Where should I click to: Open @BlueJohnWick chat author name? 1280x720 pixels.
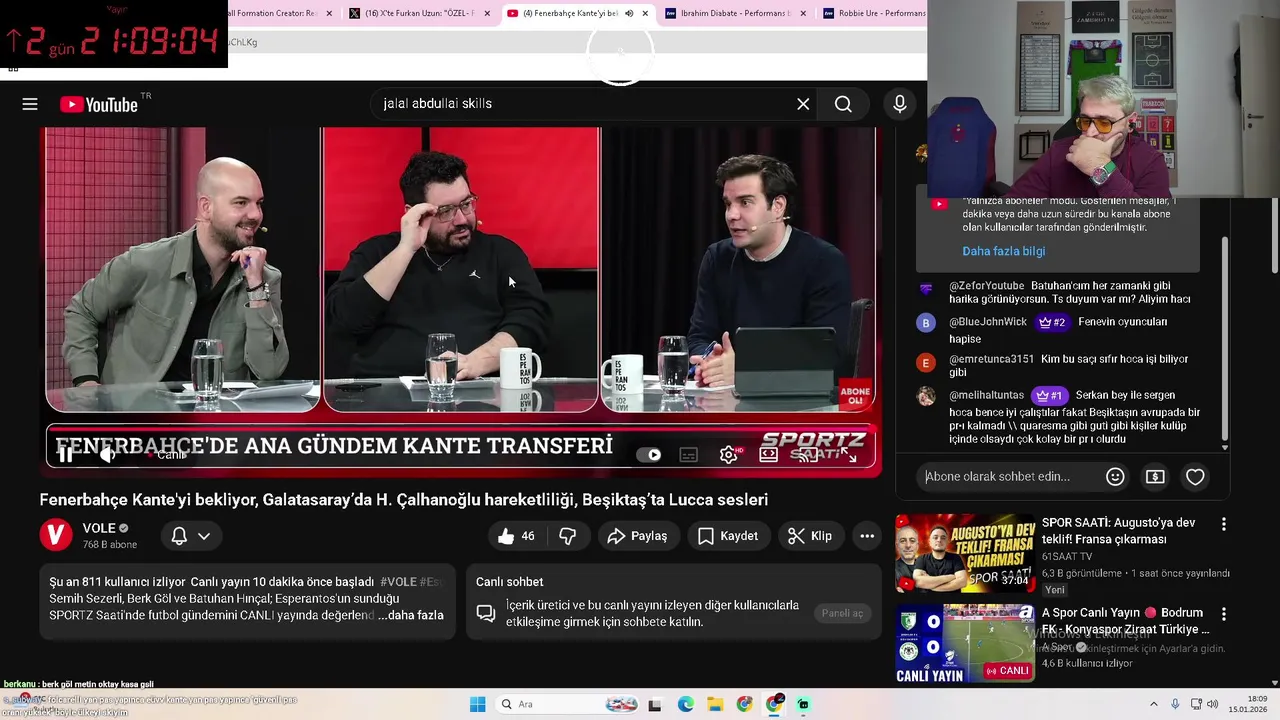coord(988,322)
